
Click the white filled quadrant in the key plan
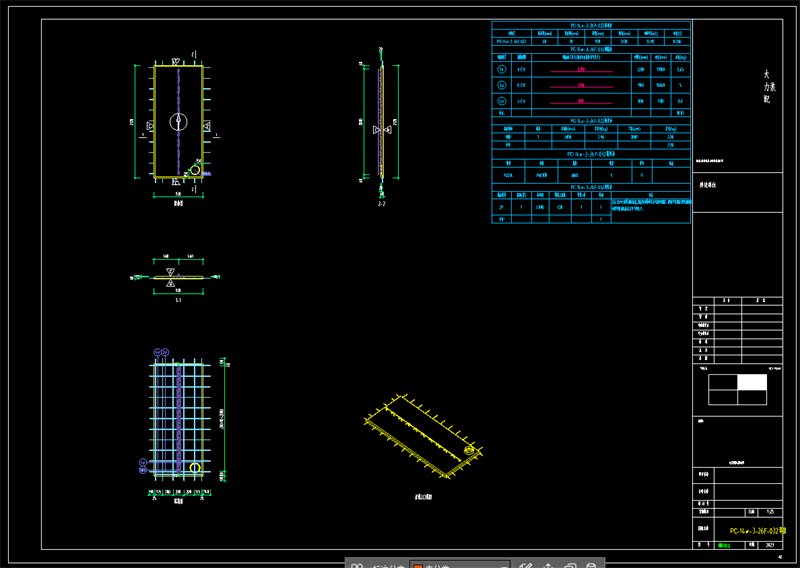click(x=752, y=382)
